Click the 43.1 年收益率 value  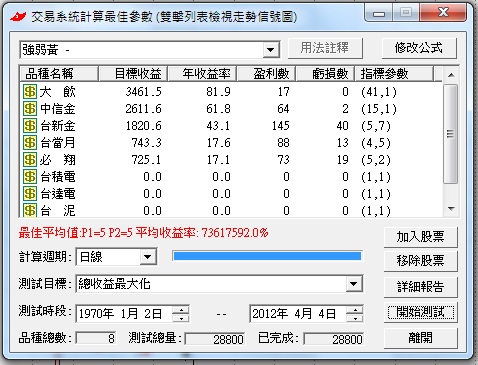[218, 126]
